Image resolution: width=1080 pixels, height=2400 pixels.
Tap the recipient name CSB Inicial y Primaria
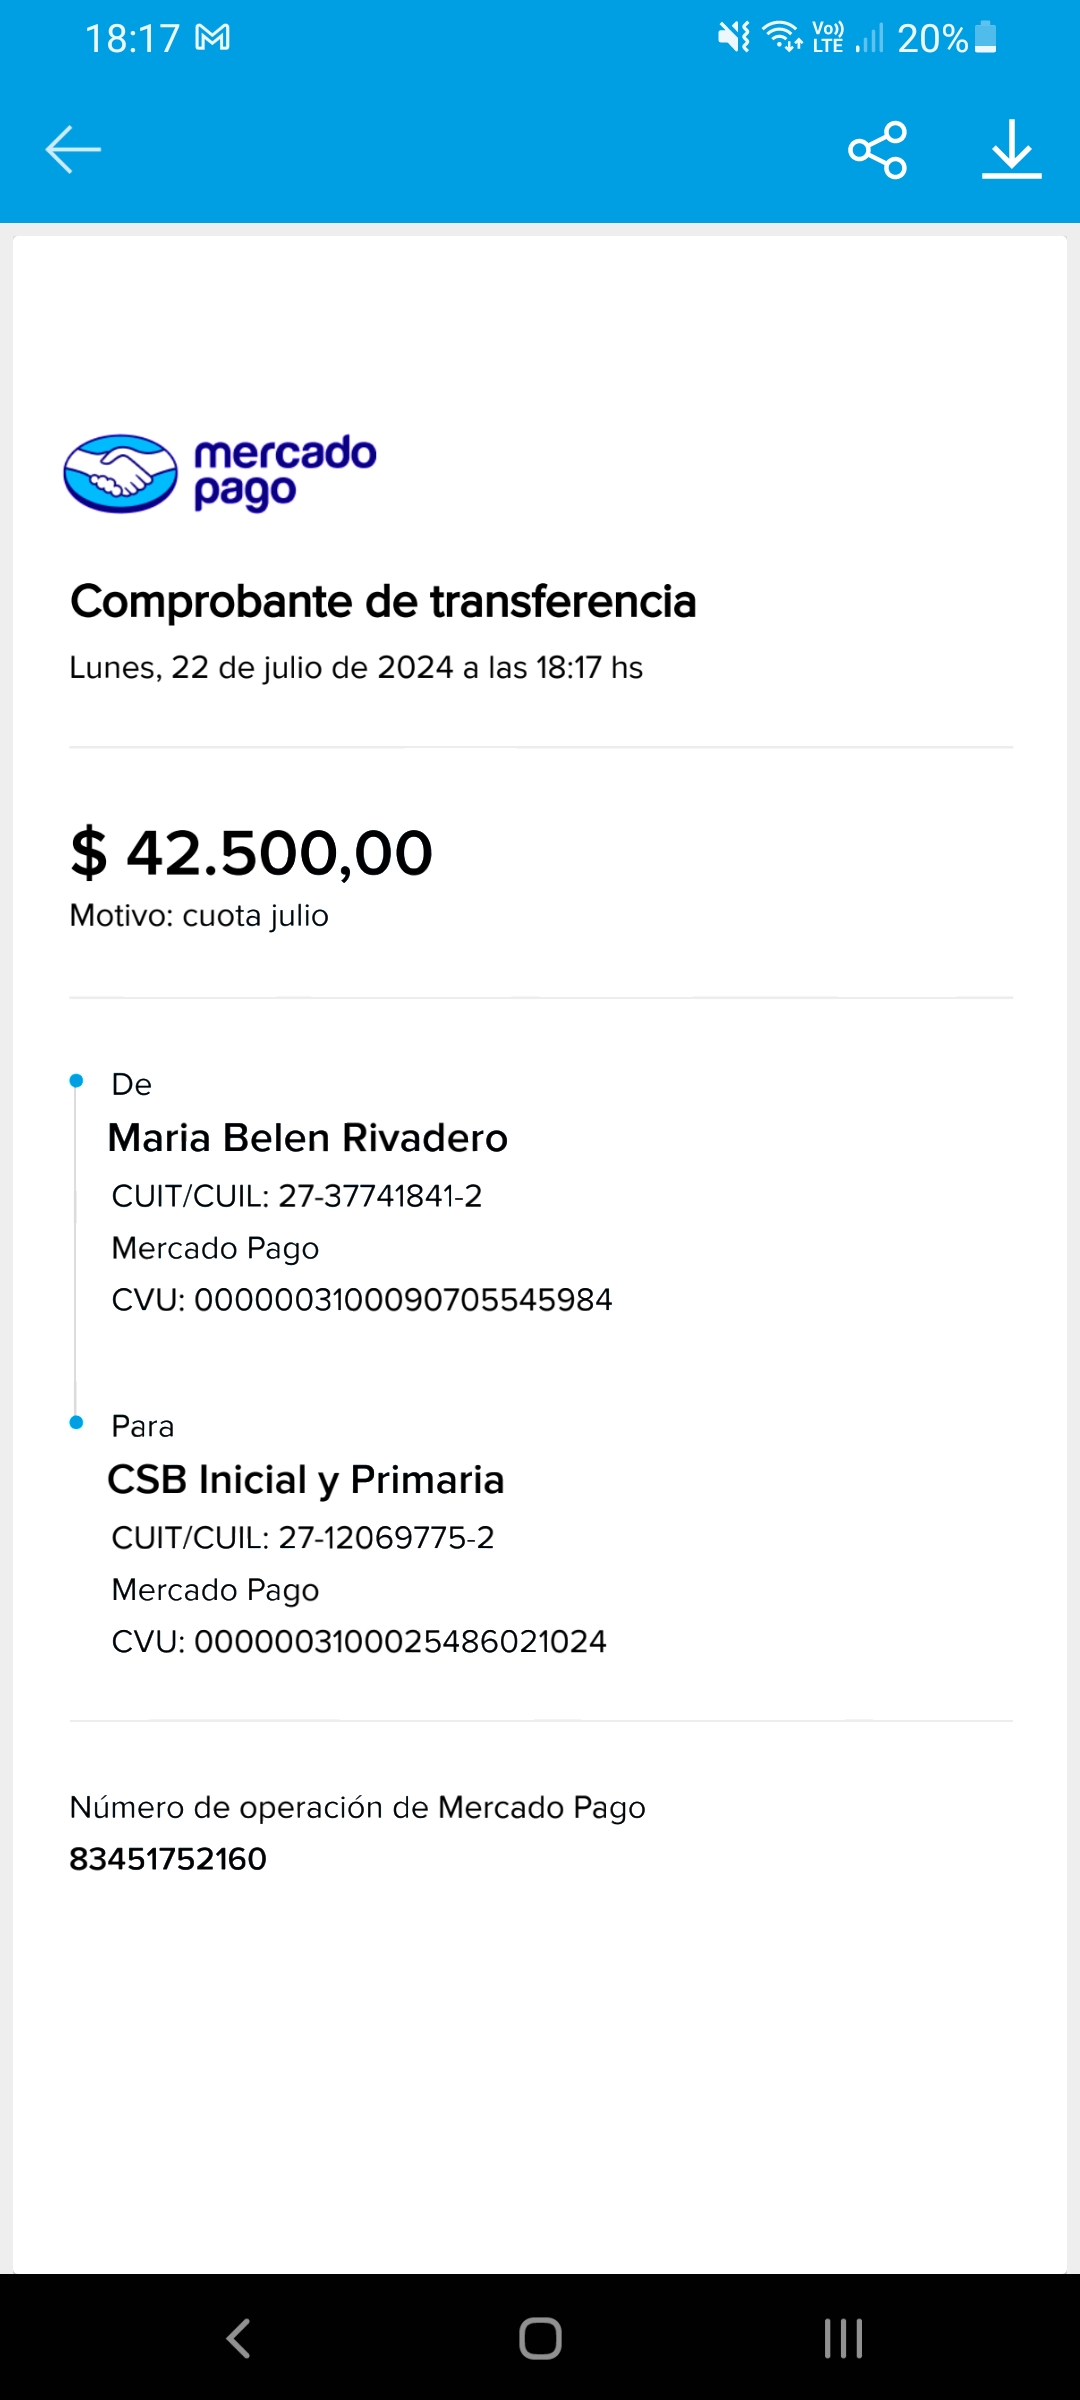305,1480
